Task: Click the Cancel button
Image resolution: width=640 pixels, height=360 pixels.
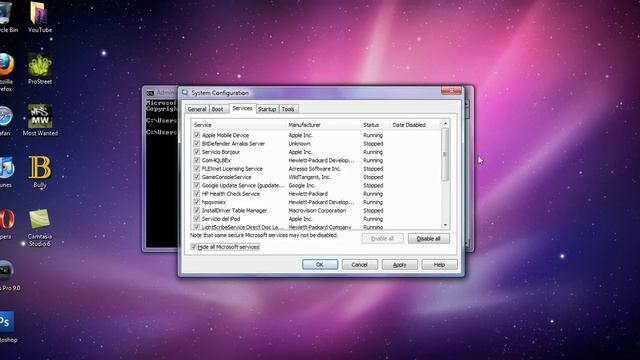Action: (360, 265)
